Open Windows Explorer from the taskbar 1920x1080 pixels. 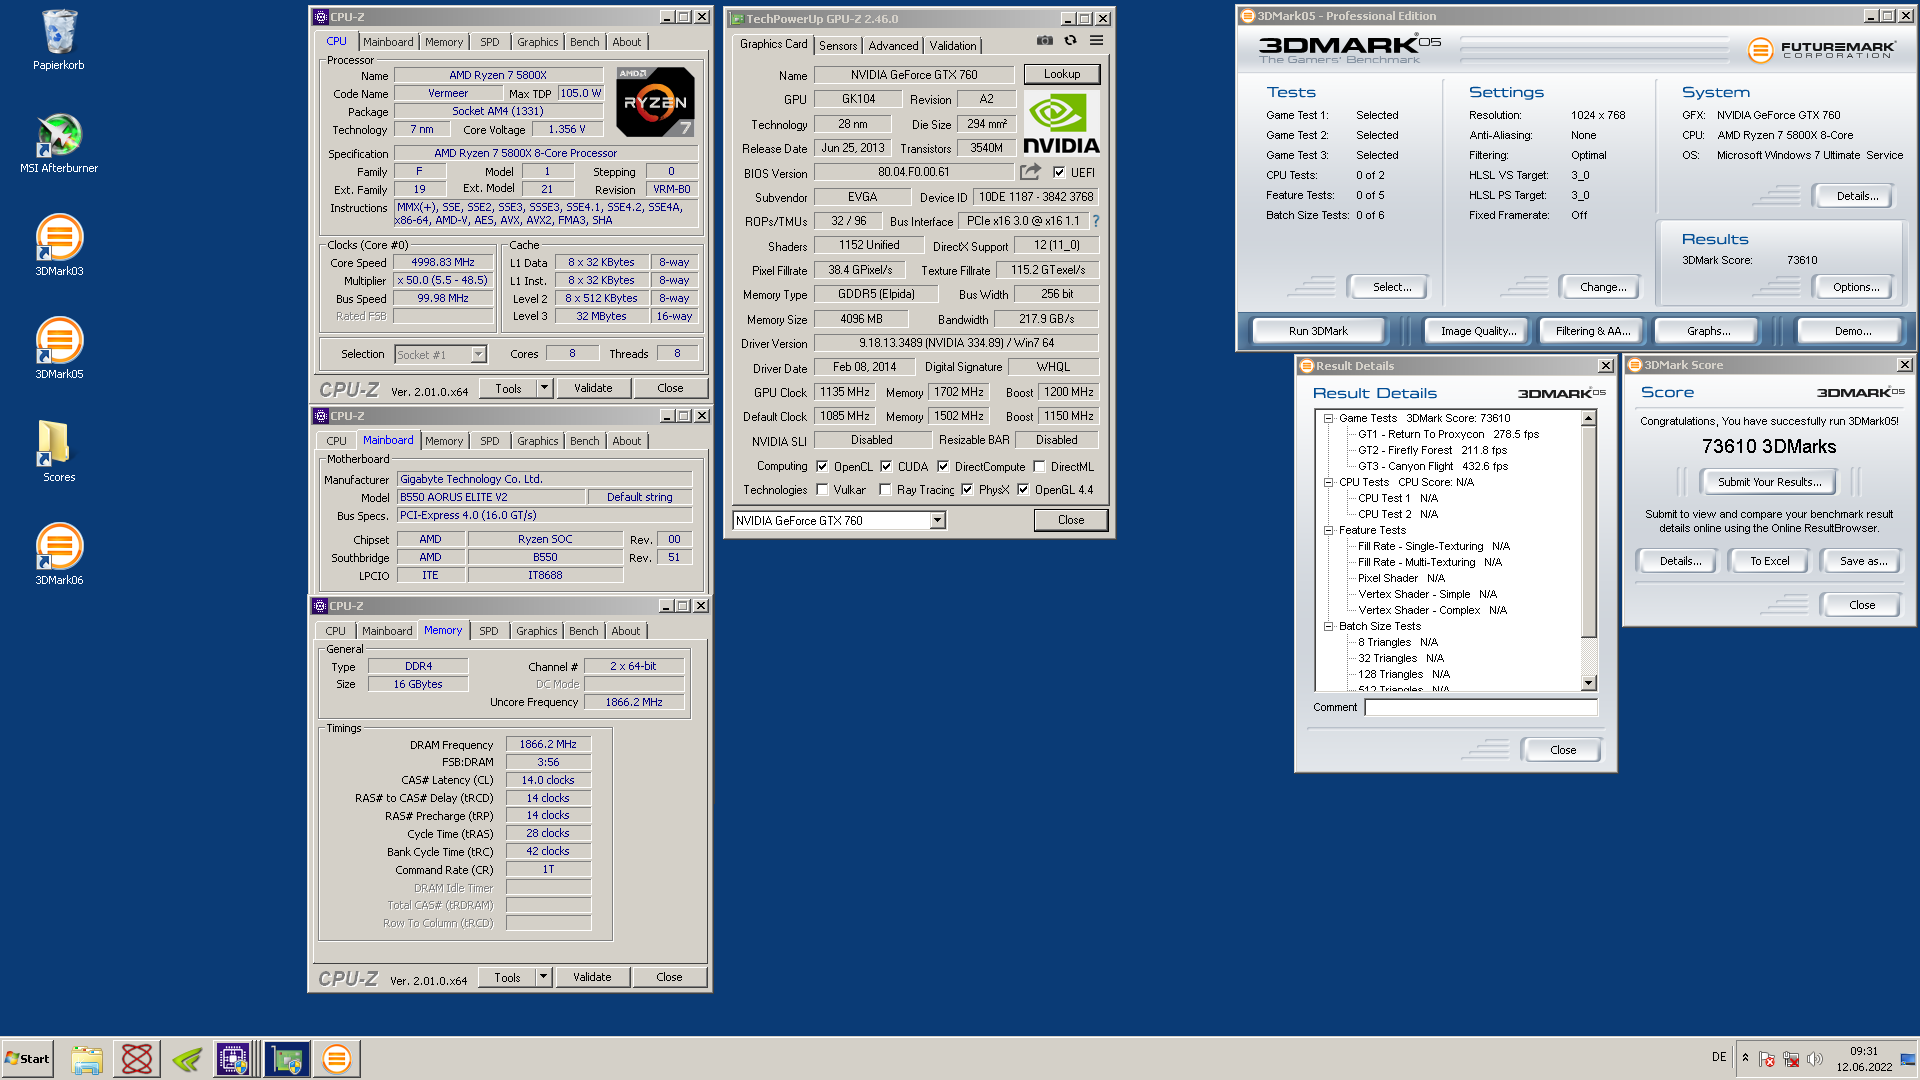(87, 1059)
